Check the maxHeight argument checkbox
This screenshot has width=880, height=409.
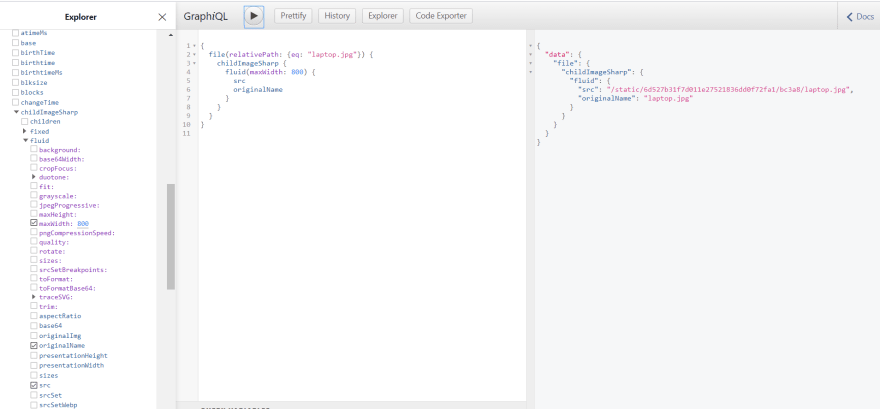34,214
